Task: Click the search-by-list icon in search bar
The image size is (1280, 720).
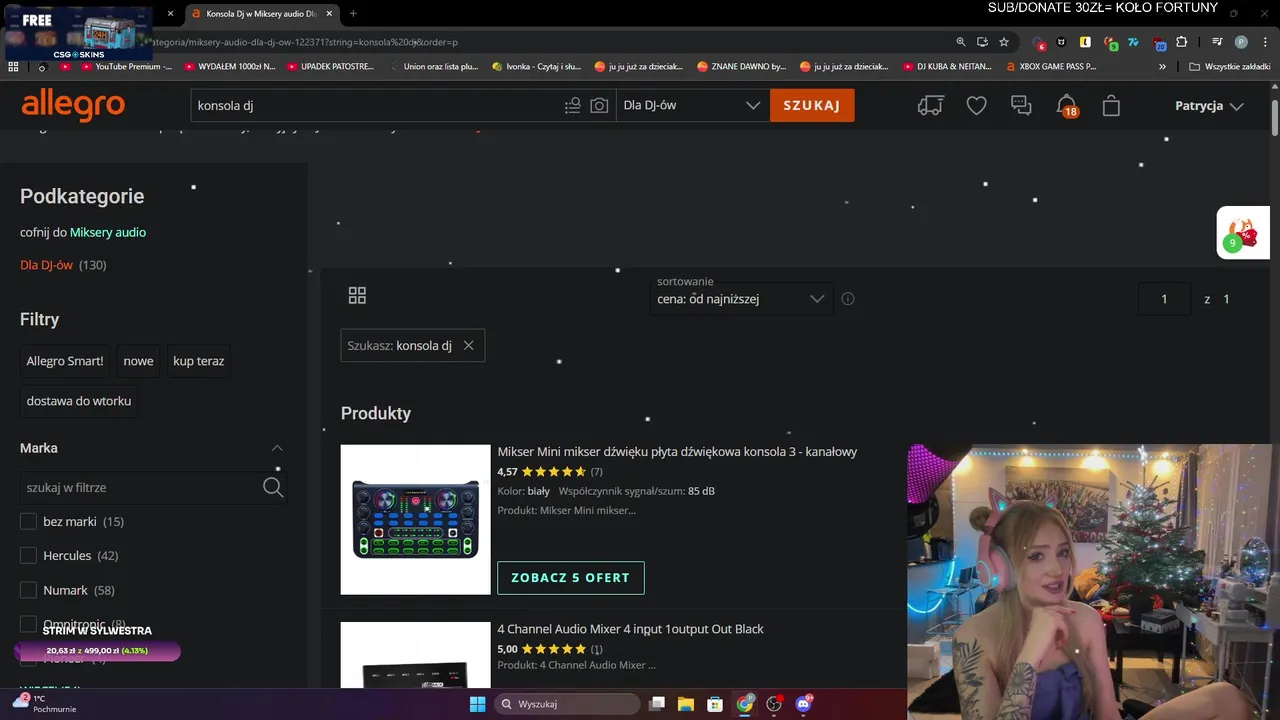Action: (x=572, y=105)
